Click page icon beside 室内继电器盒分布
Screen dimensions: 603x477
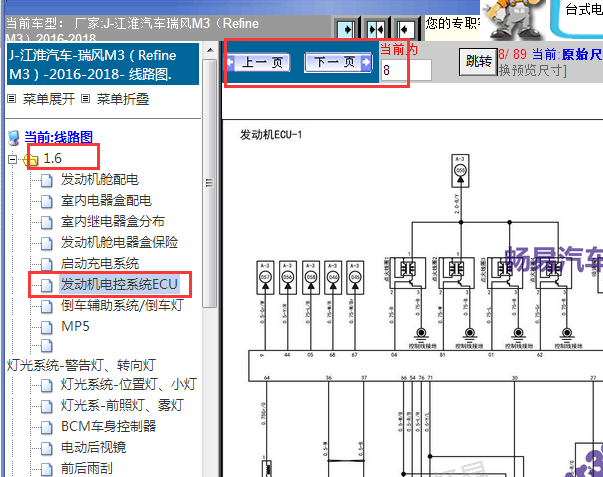click(x=47, y=222)
